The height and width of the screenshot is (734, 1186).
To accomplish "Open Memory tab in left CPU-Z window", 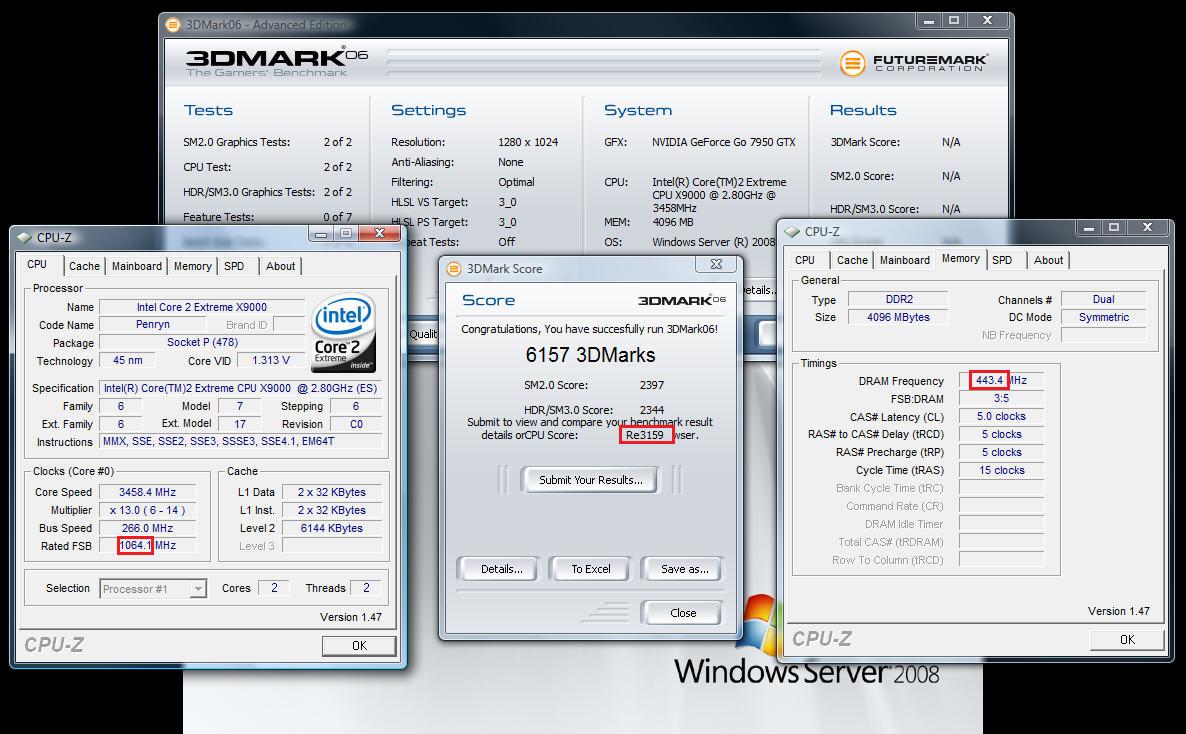I will pos(193,266).
